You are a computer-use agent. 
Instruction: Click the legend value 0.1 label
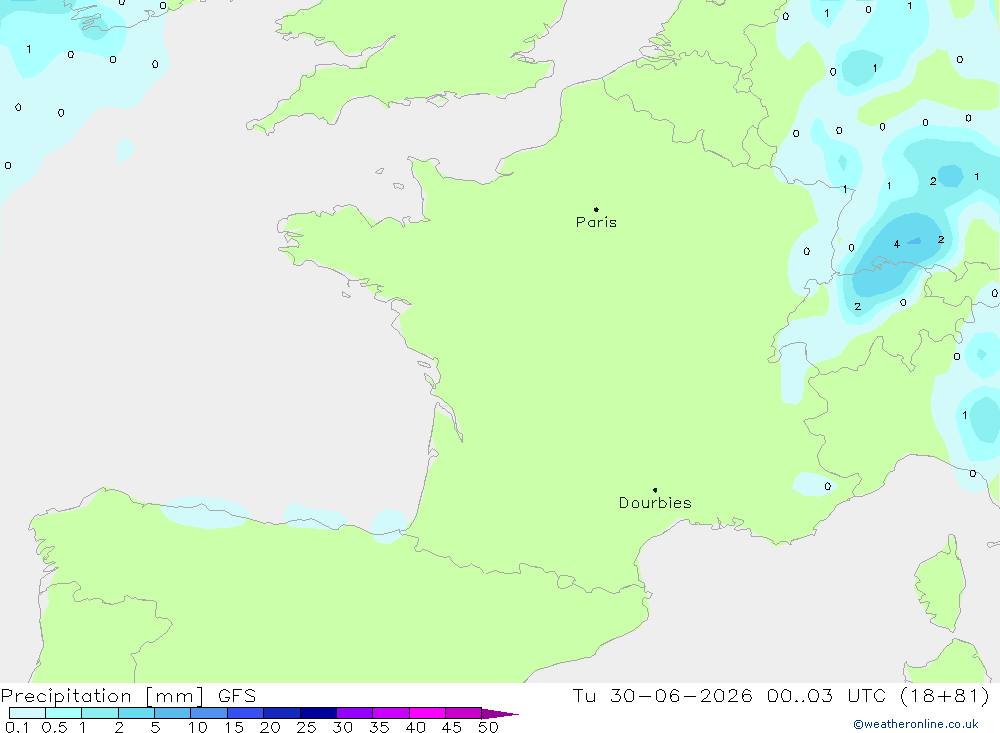point(17,727)
